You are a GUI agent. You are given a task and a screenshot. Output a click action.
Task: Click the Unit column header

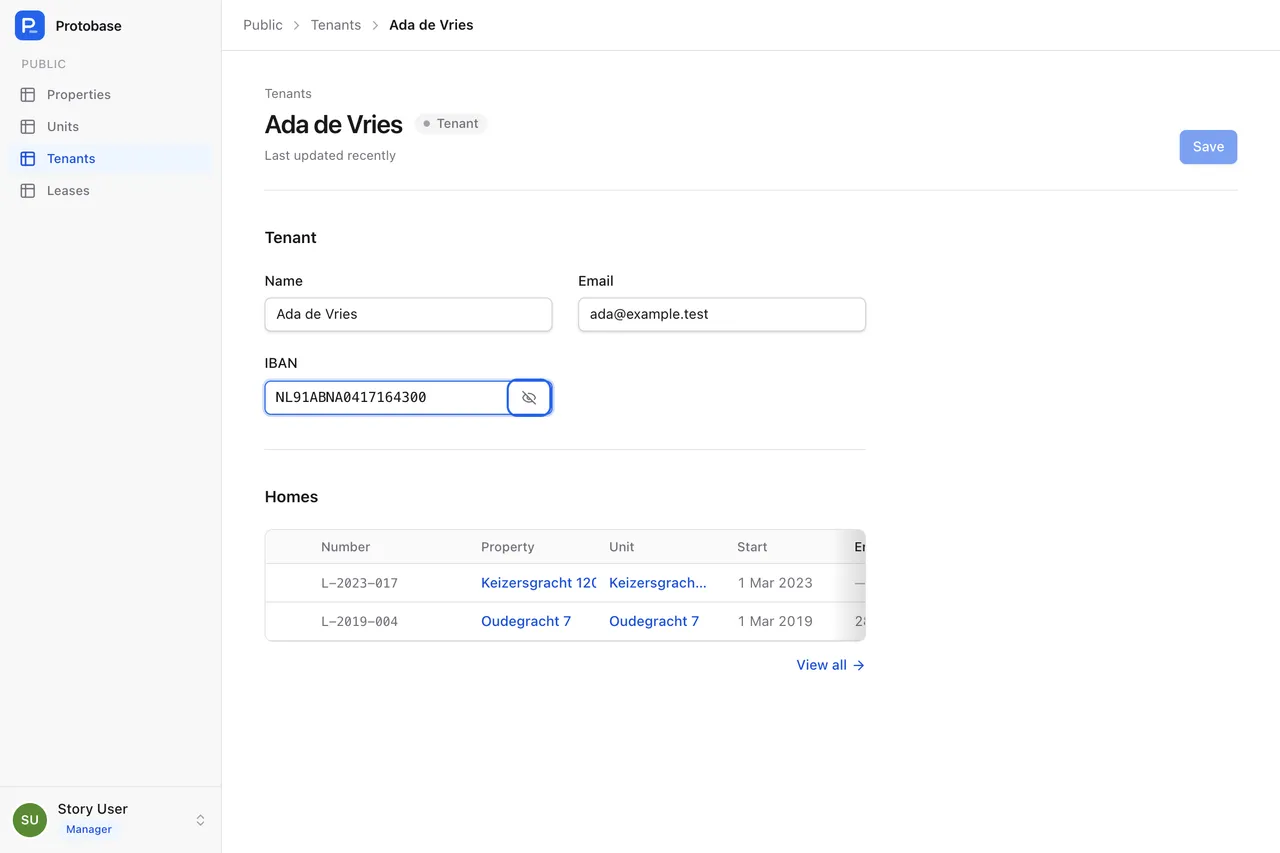coord(622,547)
